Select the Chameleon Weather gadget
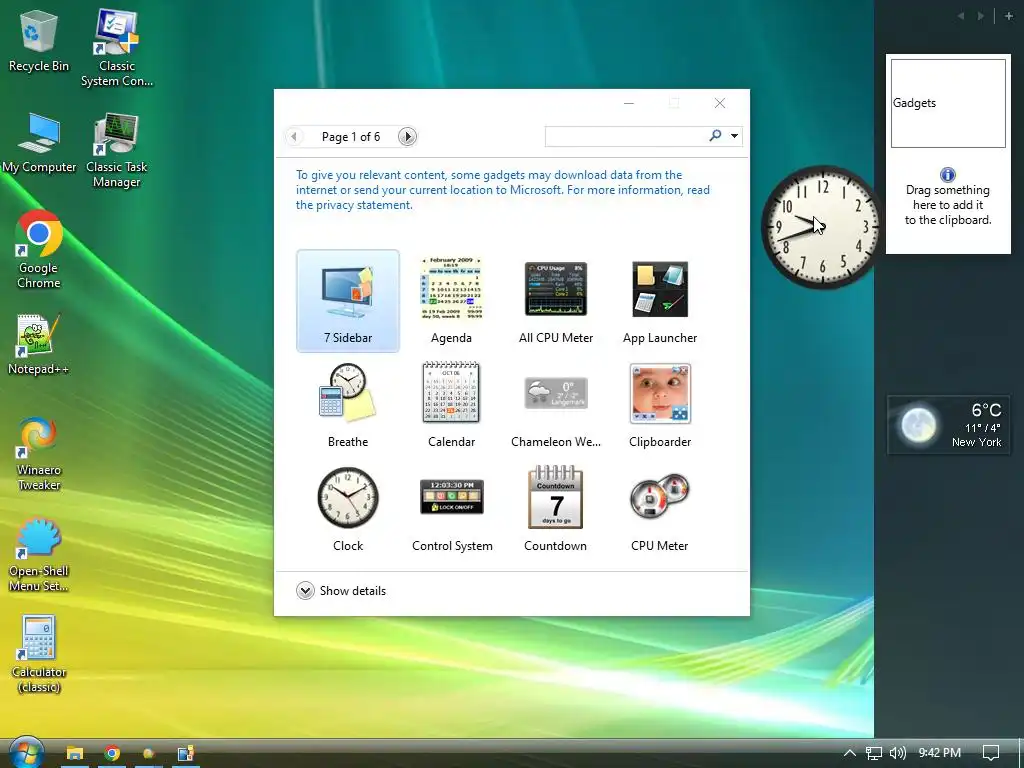Viewport: 1024px width, 768px height. (556, 405)
